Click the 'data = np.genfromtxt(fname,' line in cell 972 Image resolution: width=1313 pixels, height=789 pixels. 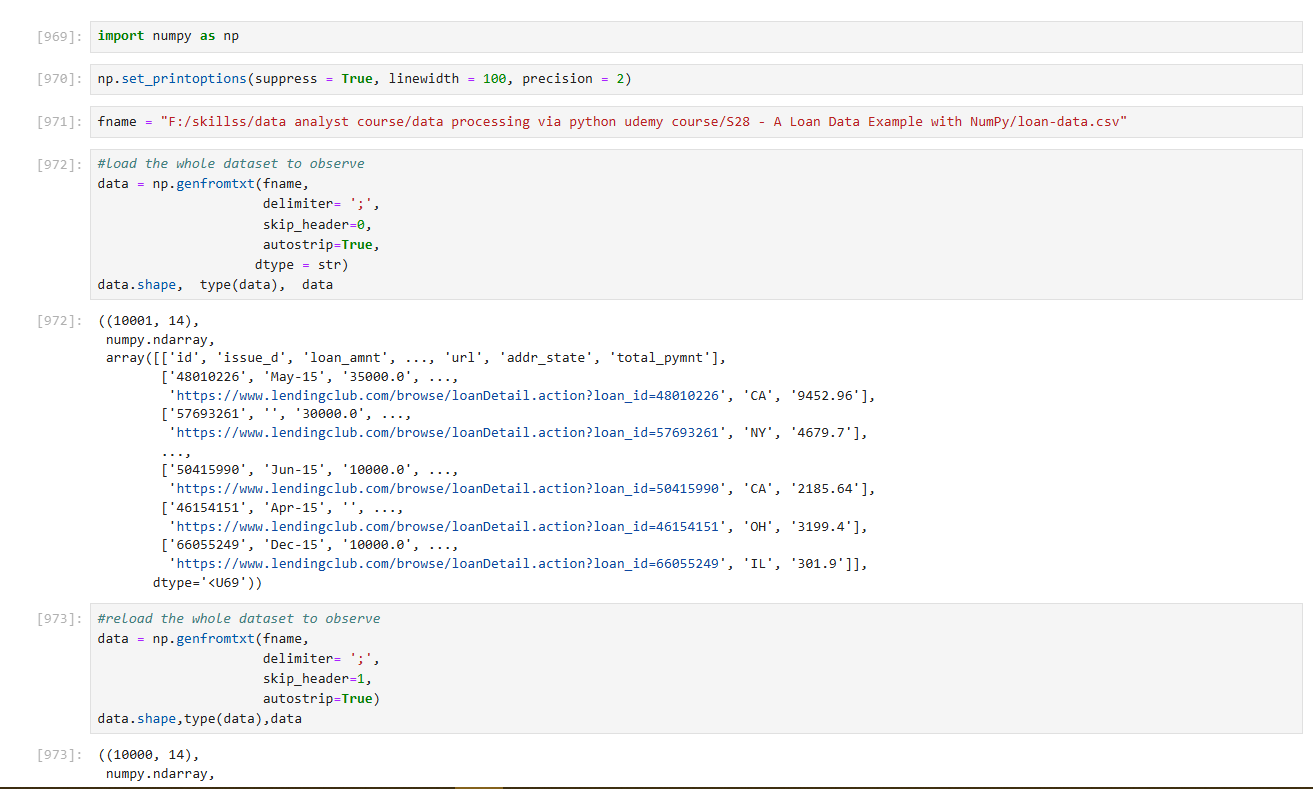204,184
